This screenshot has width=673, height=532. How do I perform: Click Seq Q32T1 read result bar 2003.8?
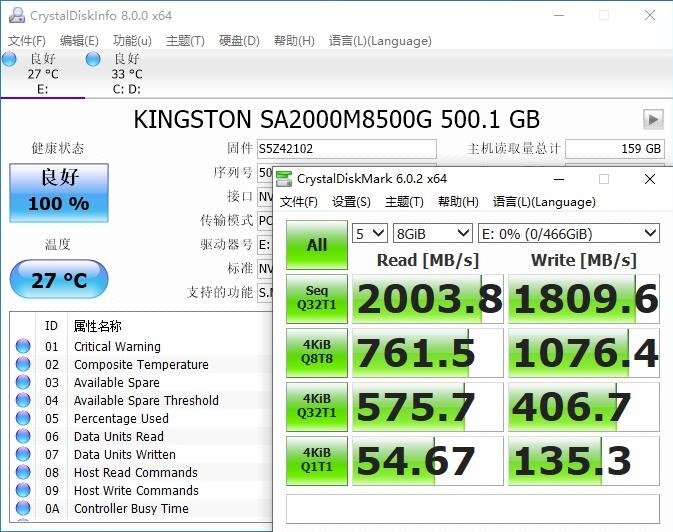click(x=427, y=299)
